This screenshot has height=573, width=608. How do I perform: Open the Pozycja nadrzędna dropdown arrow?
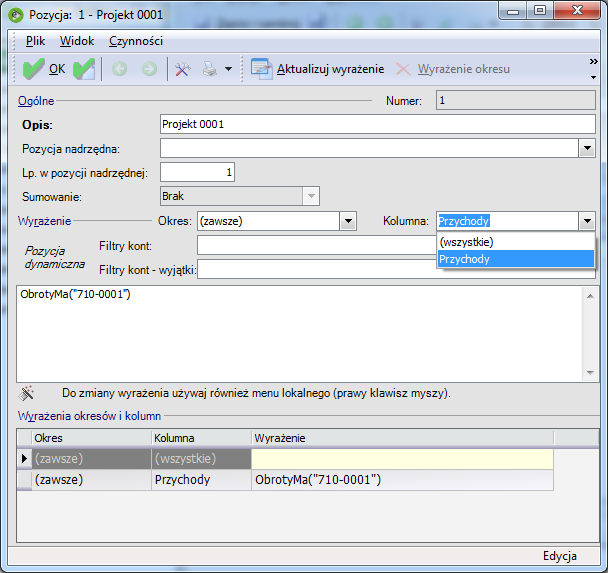[587, 148]
